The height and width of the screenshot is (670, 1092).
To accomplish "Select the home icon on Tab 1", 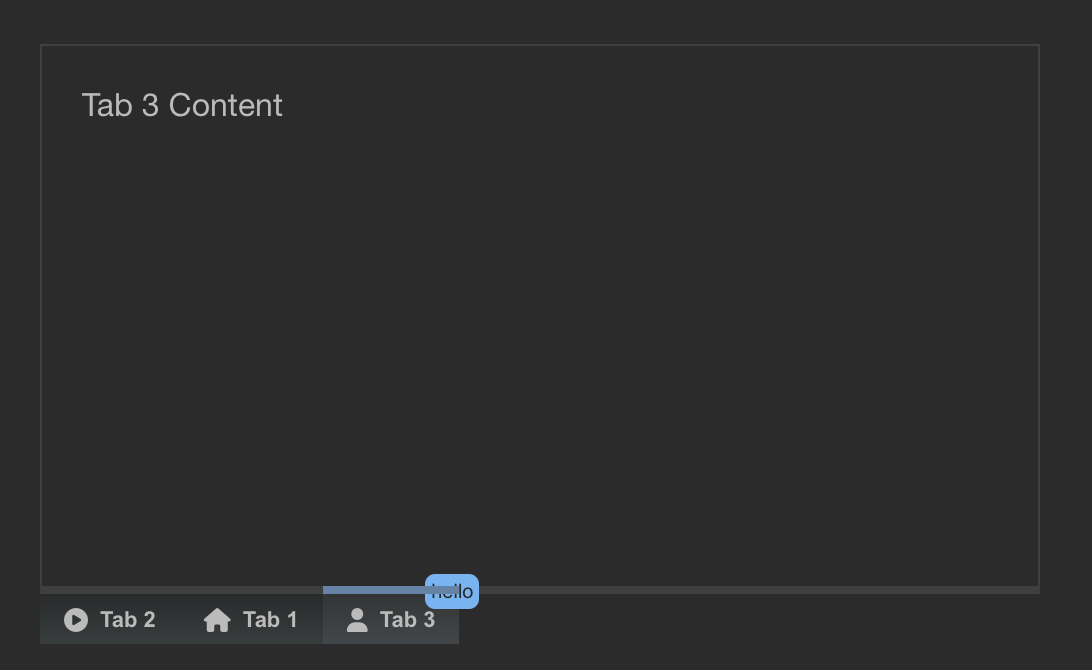I will tap(216, 620).
